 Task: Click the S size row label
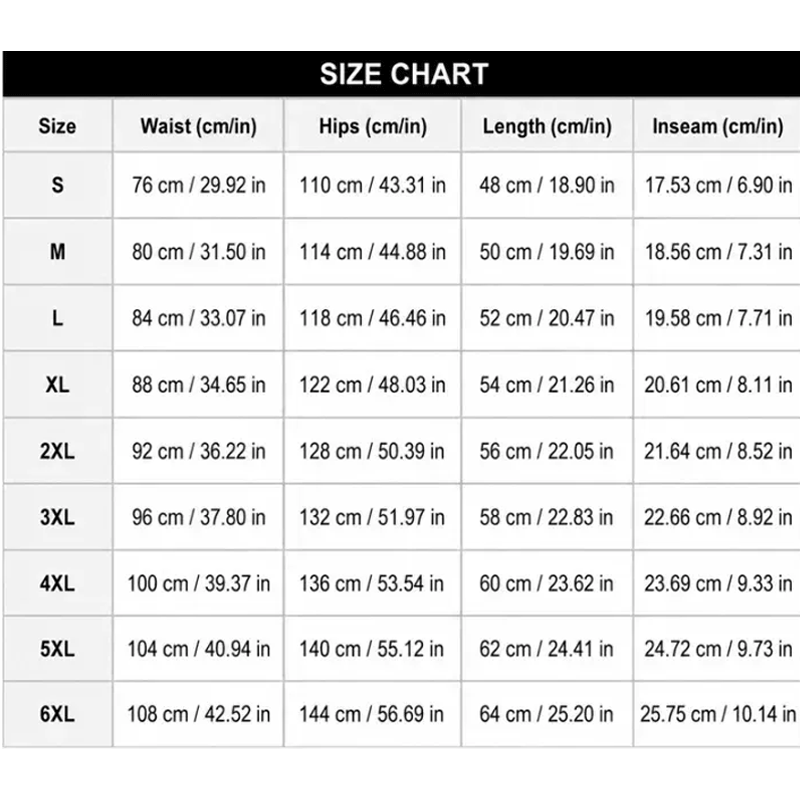coord(58,185)
